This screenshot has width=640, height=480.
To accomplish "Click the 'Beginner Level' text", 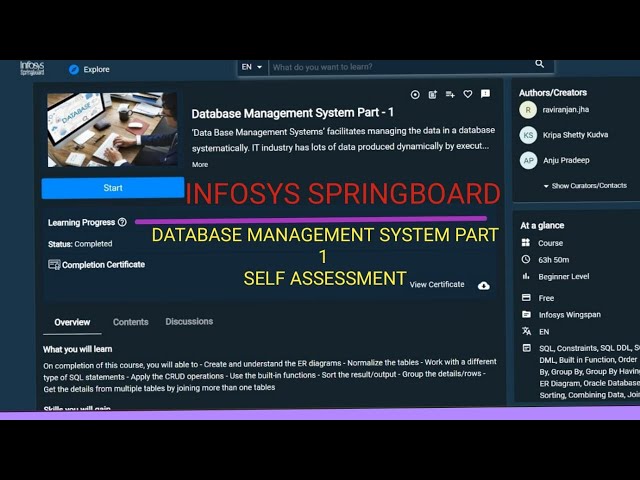I will (x=564, y=277).
